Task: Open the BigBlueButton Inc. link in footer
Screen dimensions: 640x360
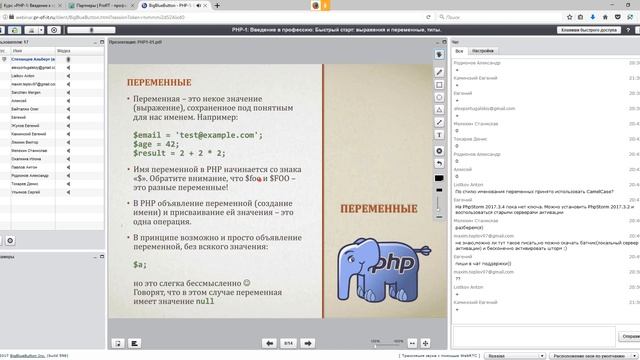Action: [27, 356]
